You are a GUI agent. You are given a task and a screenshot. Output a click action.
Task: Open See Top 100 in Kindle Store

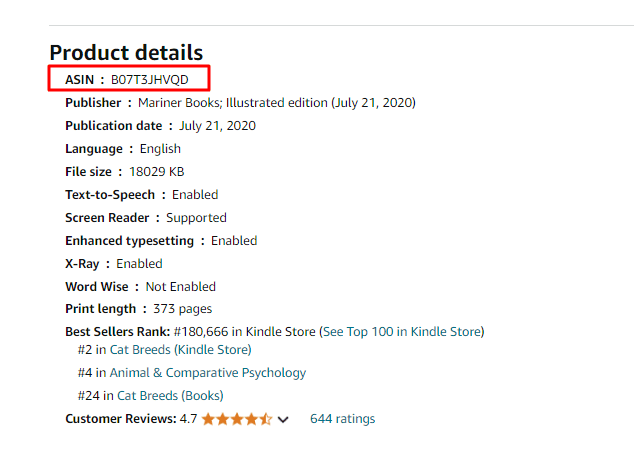[403, 332]
